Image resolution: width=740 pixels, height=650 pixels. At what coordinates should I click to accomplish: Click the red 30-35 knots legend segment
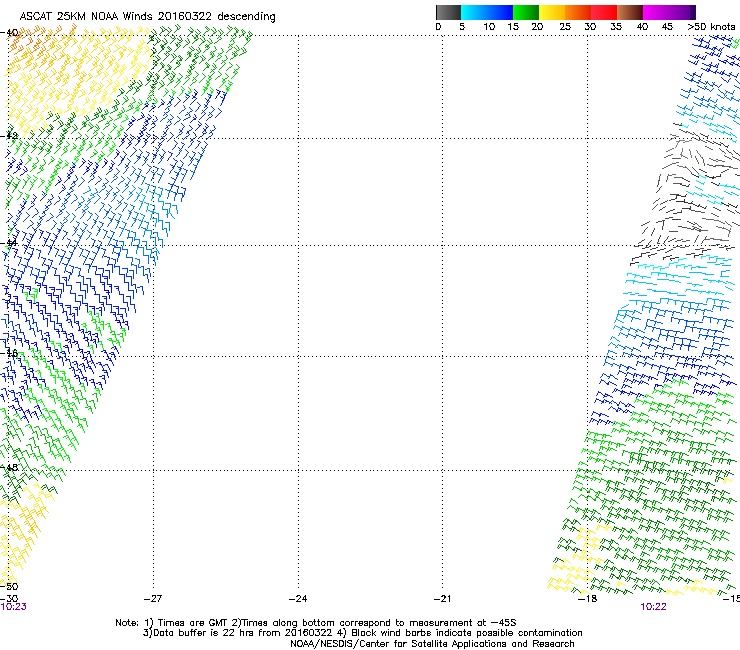[604, 12]
